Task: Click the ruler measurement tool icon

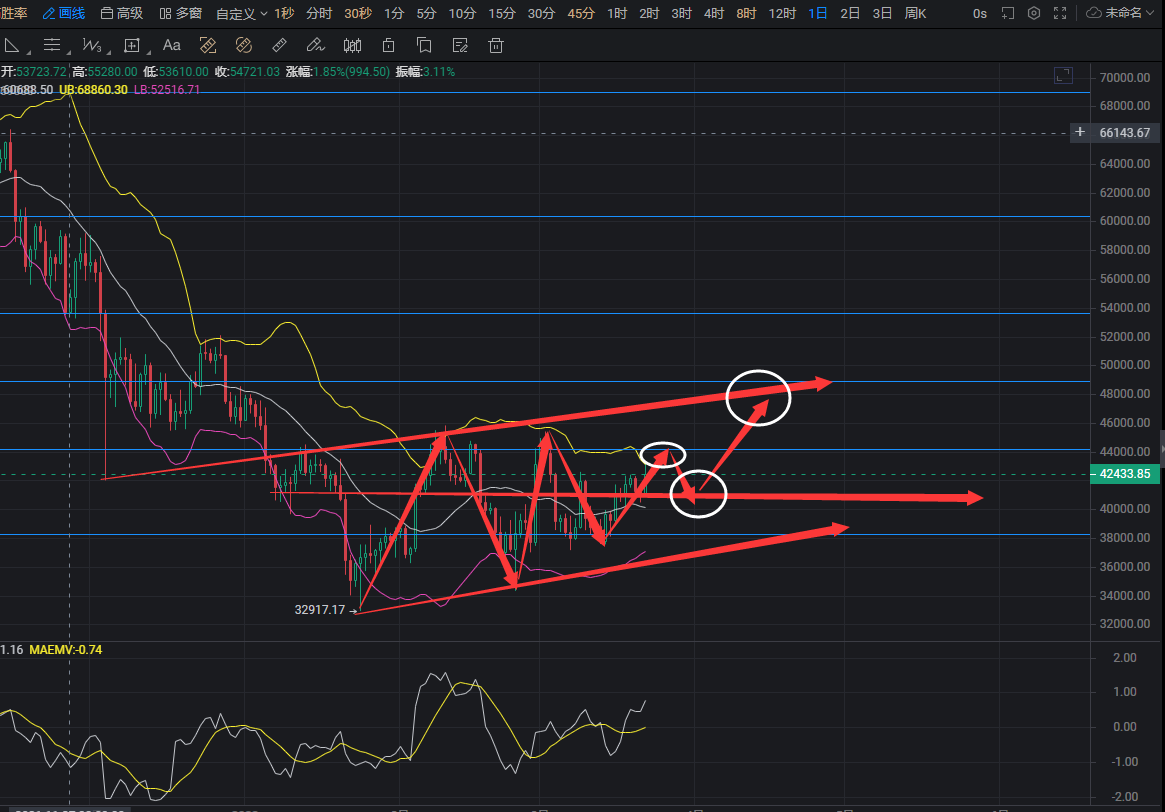Action: 280,45
